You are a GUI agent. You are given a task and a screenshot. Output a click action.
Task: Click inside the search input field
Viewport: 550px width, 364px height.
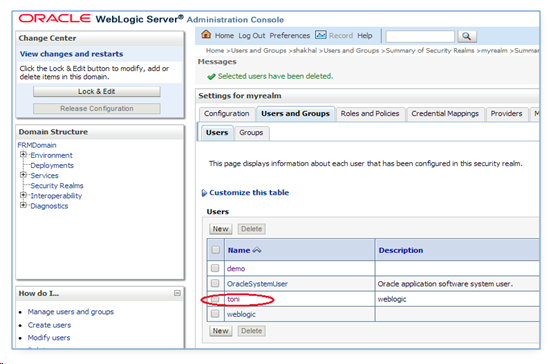420,36
